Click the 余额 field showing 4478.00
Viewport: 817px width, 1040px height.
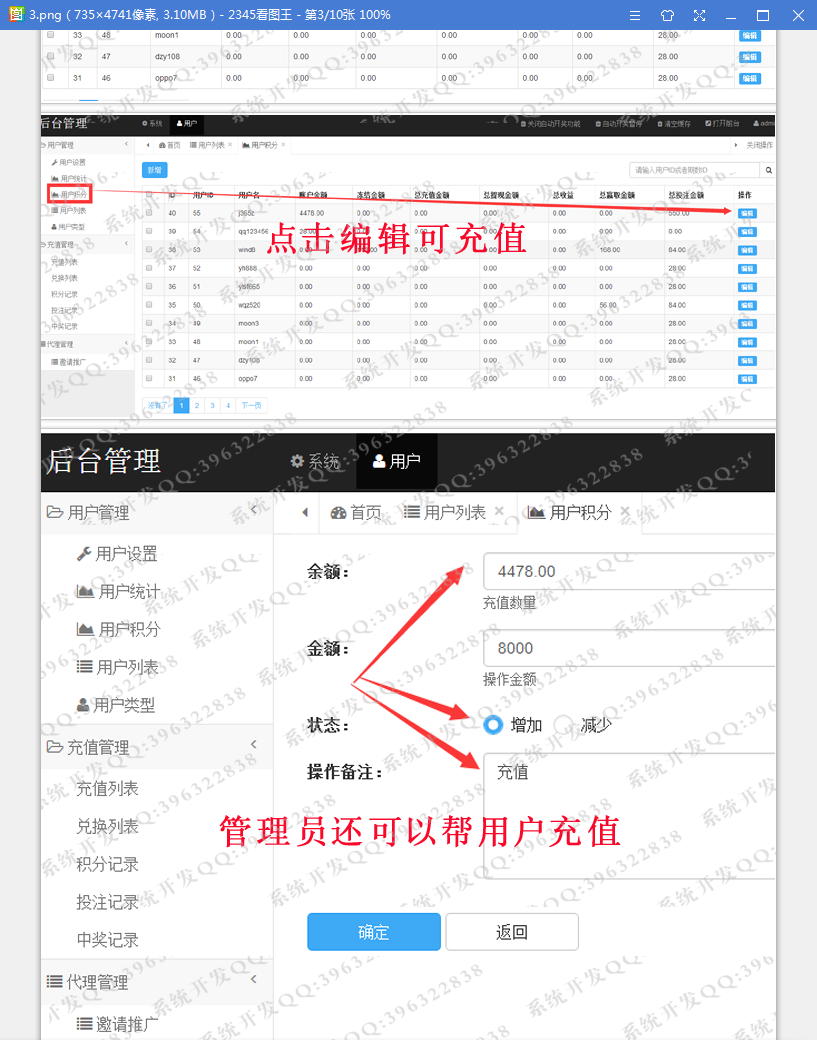629,571
